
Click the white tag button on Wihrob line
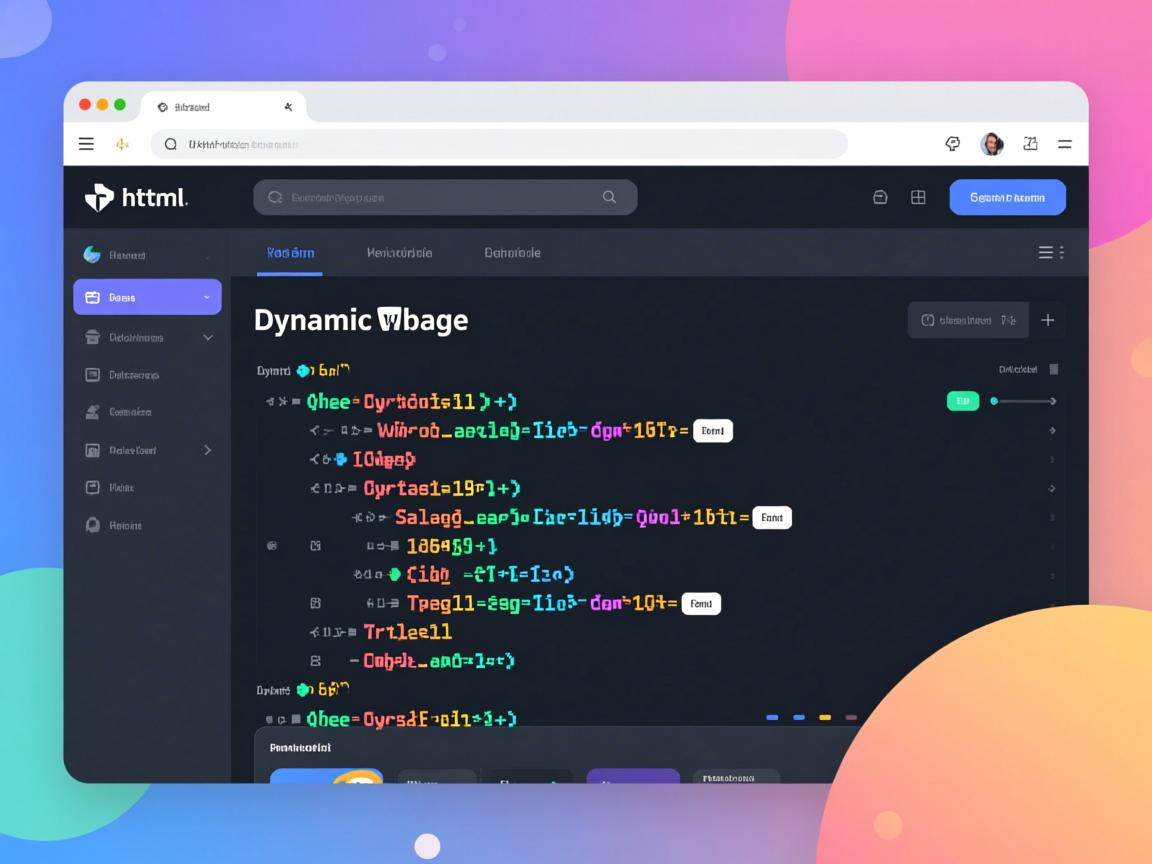click(x=712, y=431)
